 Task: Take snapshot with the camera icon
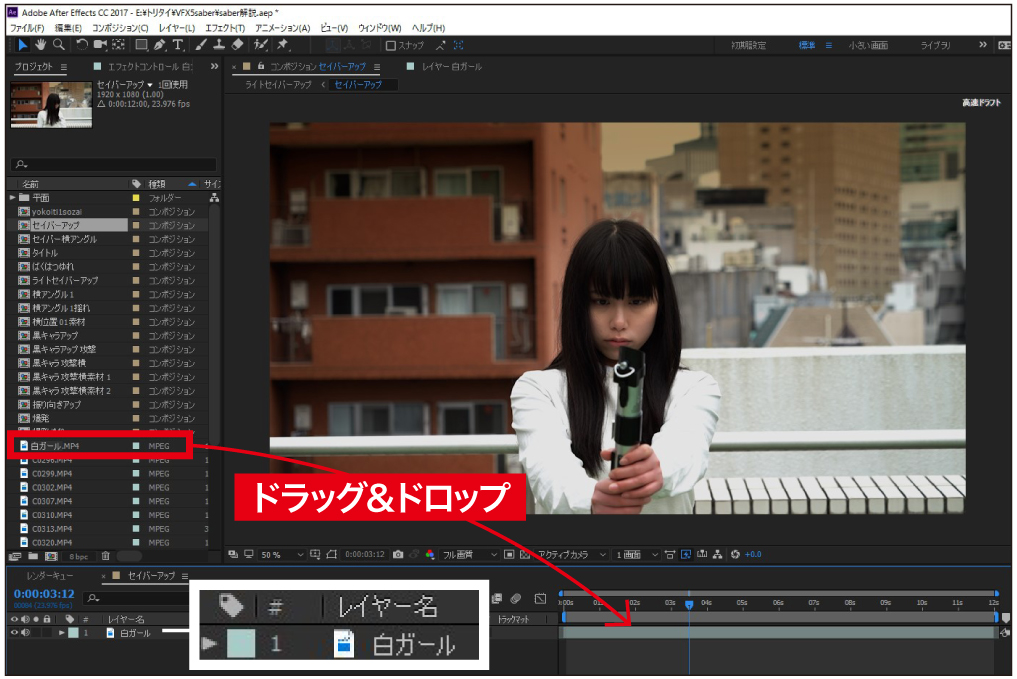[x=398, y=554]
